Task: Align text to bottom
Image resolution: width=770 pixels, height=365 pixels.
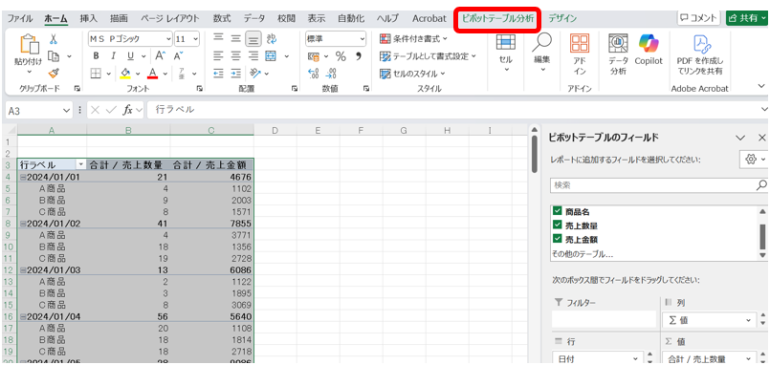Action: [x=253, y=38]
